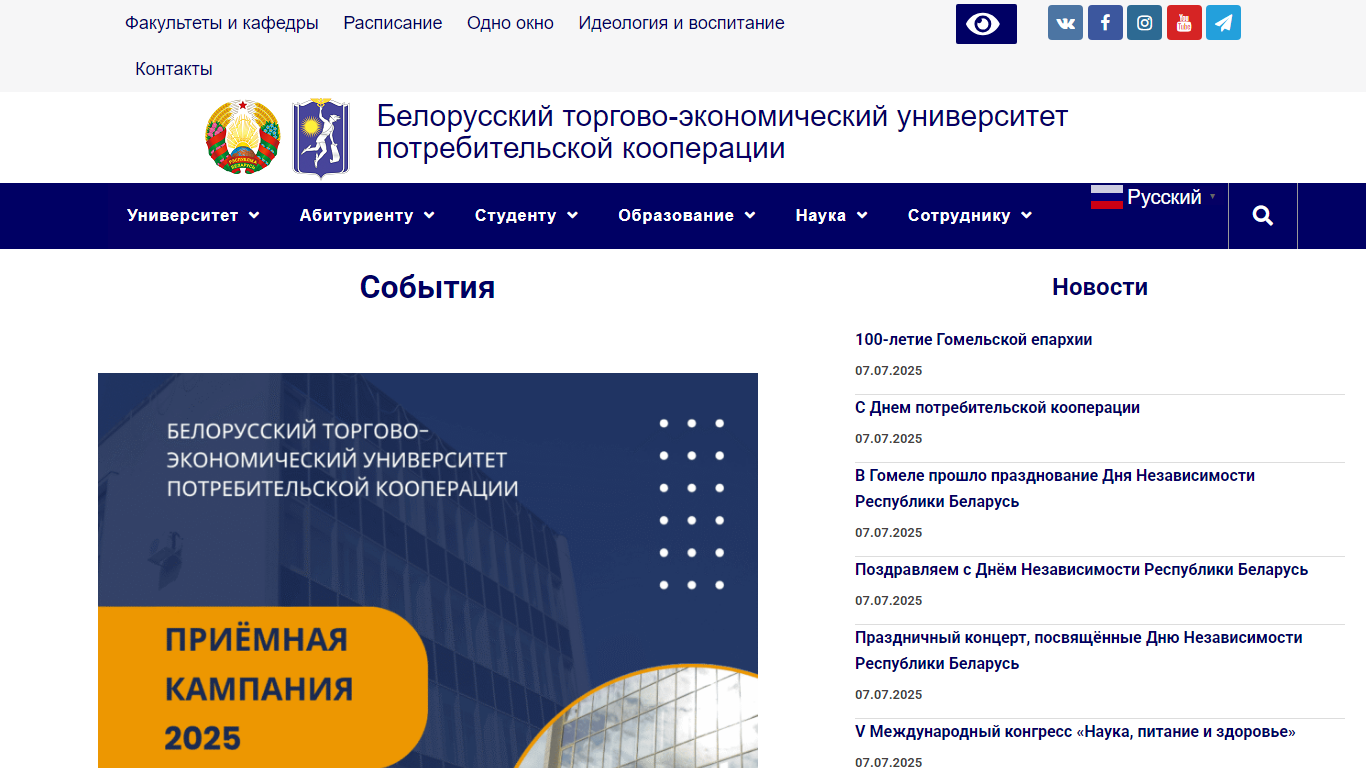
Task: Expand the Сотруднику menu
Action: pos(969,216)
